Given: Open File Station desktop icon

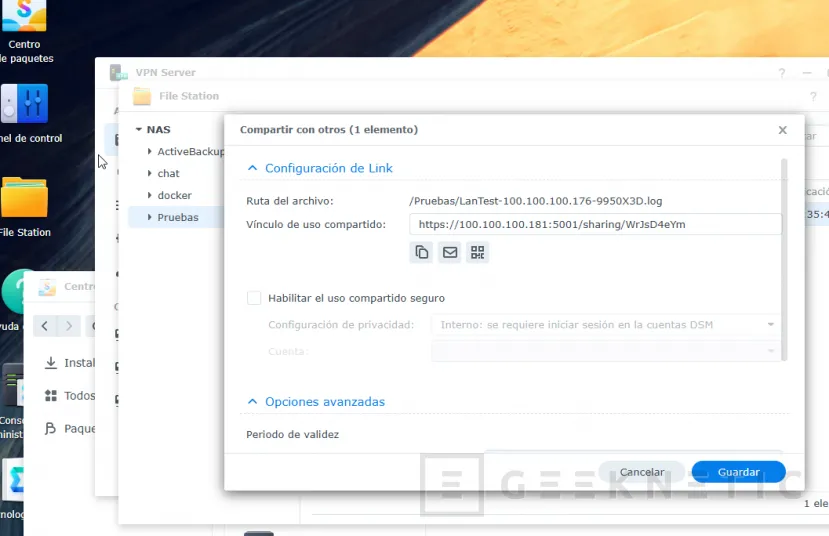Looking at the screenshot, I should [24, 198].
